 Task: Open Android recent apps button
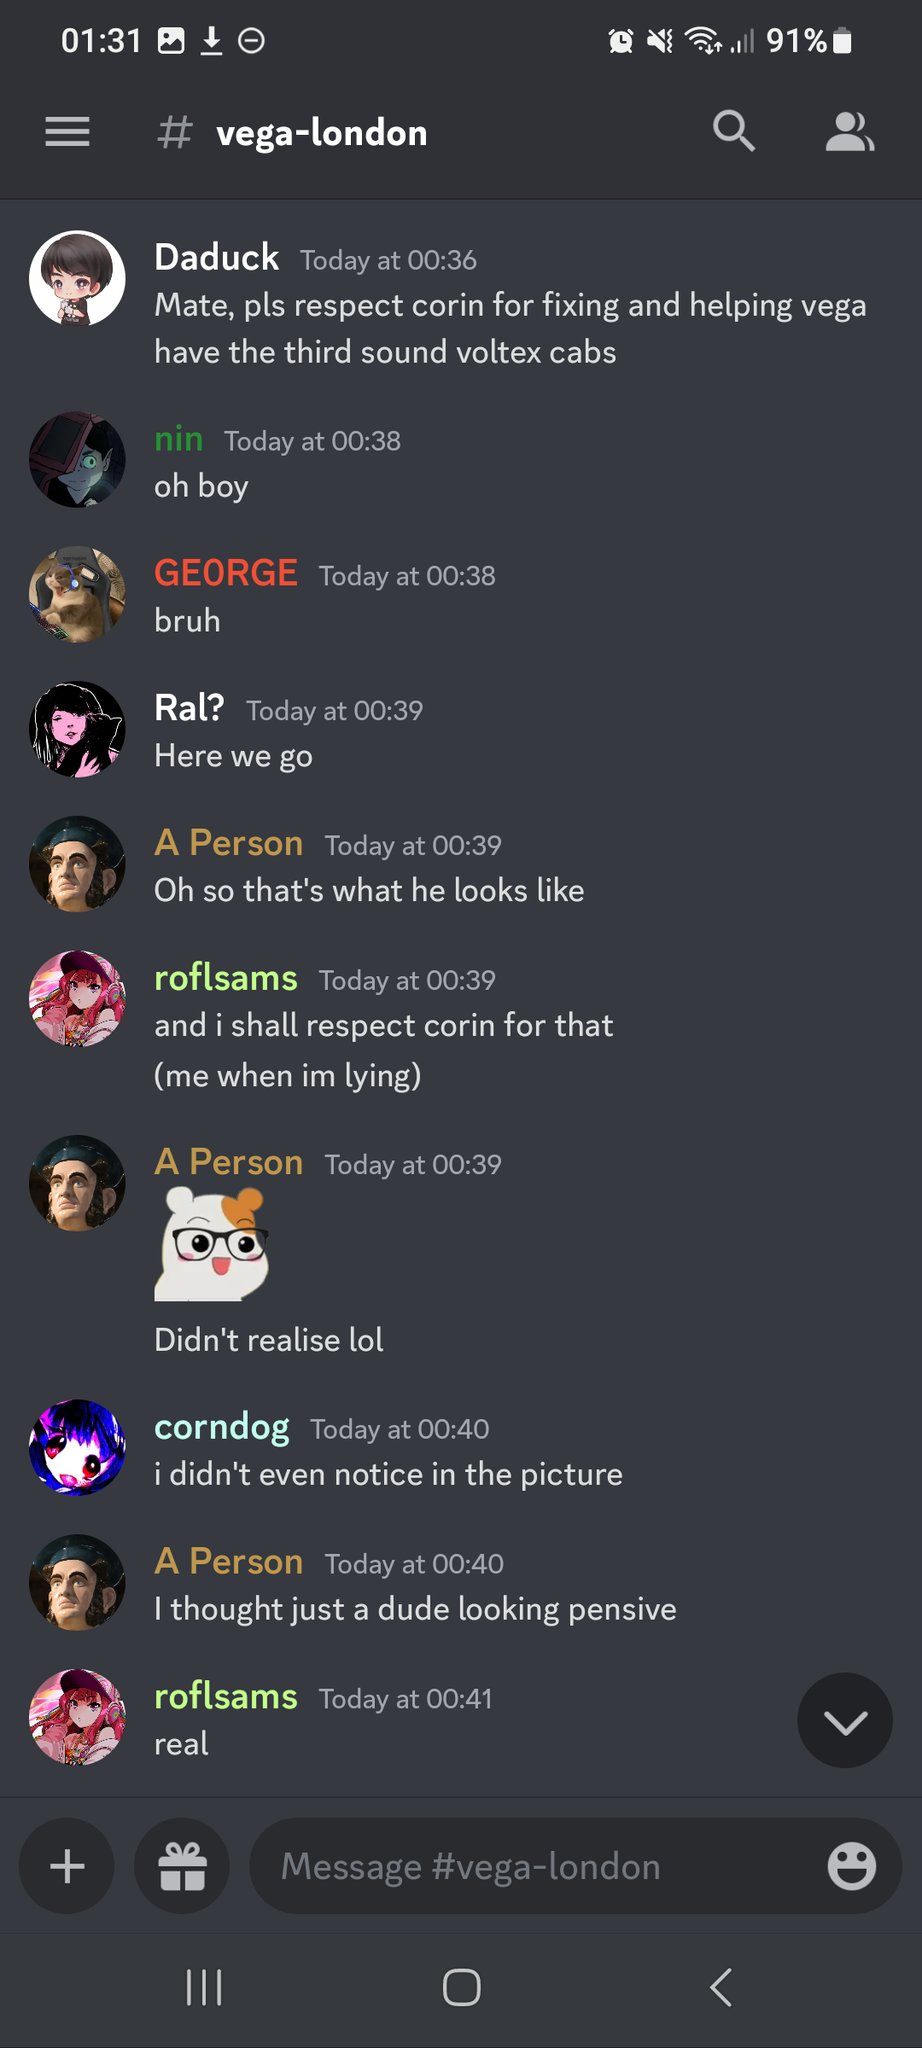[204, 1987]
